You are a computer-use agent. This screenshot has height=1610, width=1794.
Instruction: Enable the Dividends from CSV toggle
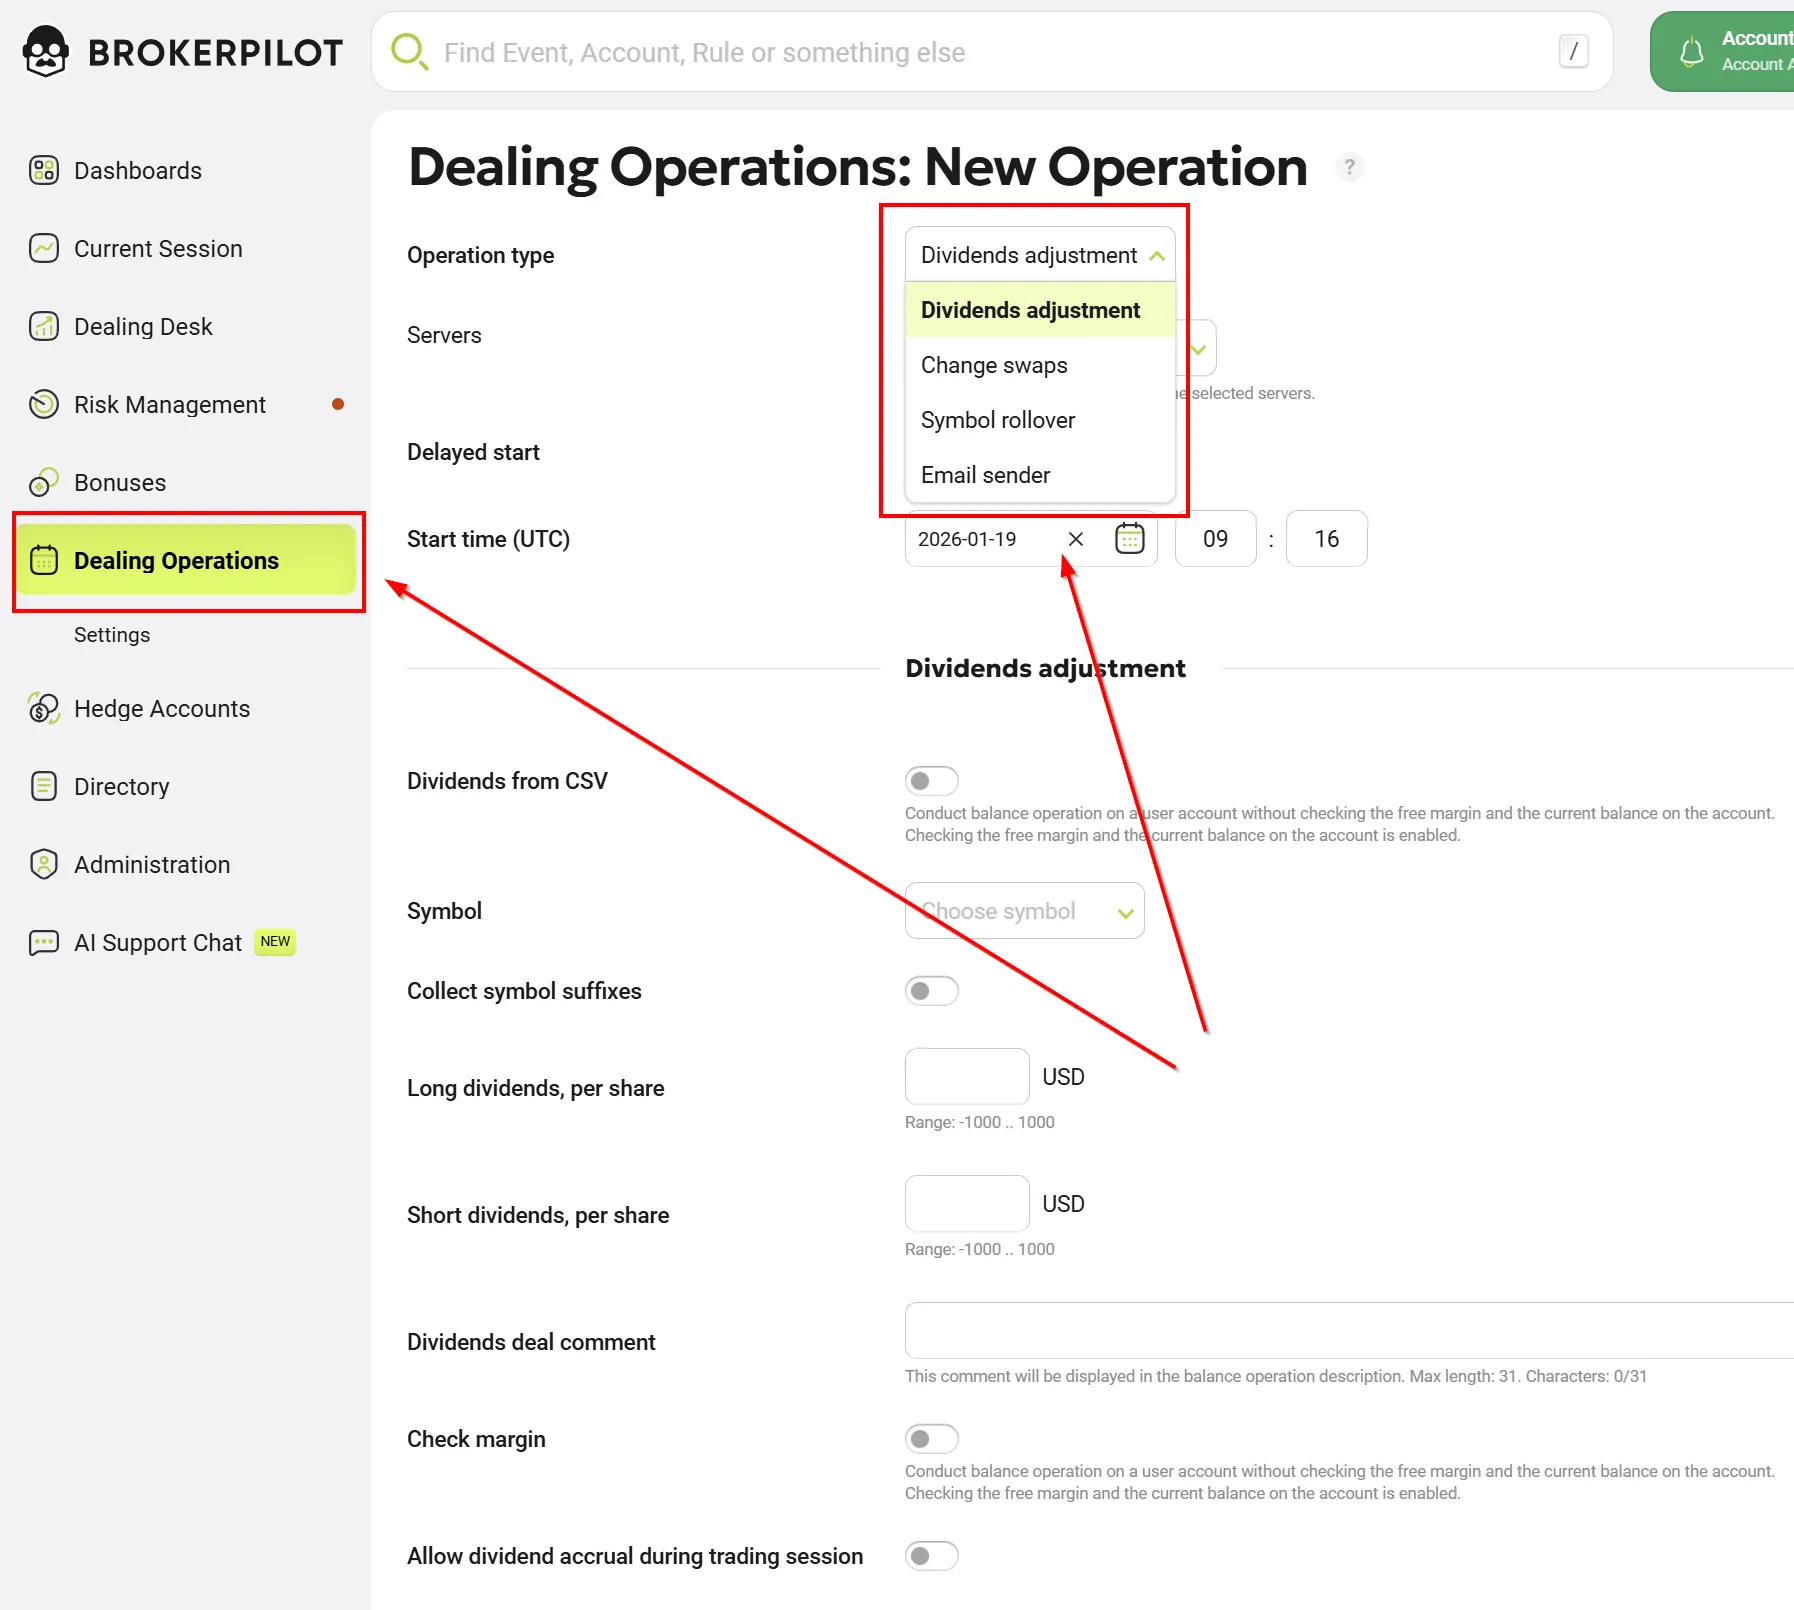tap(931, 781)
